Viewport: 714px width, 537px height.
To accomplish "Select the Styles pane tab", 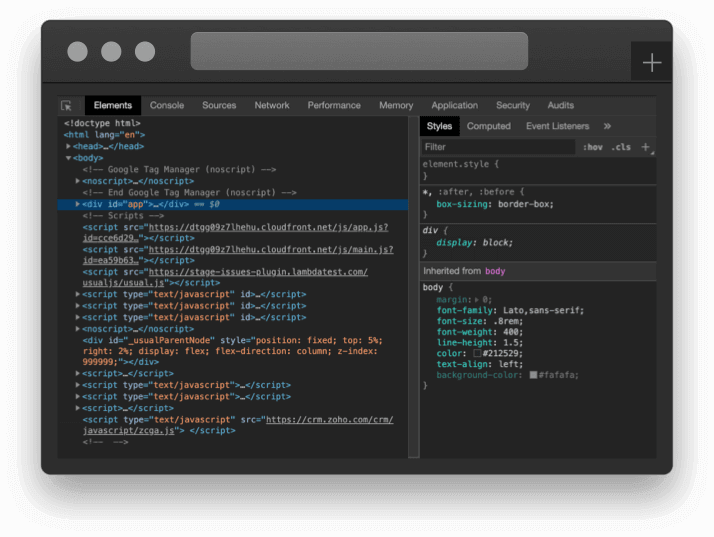I will pos(439,126).
